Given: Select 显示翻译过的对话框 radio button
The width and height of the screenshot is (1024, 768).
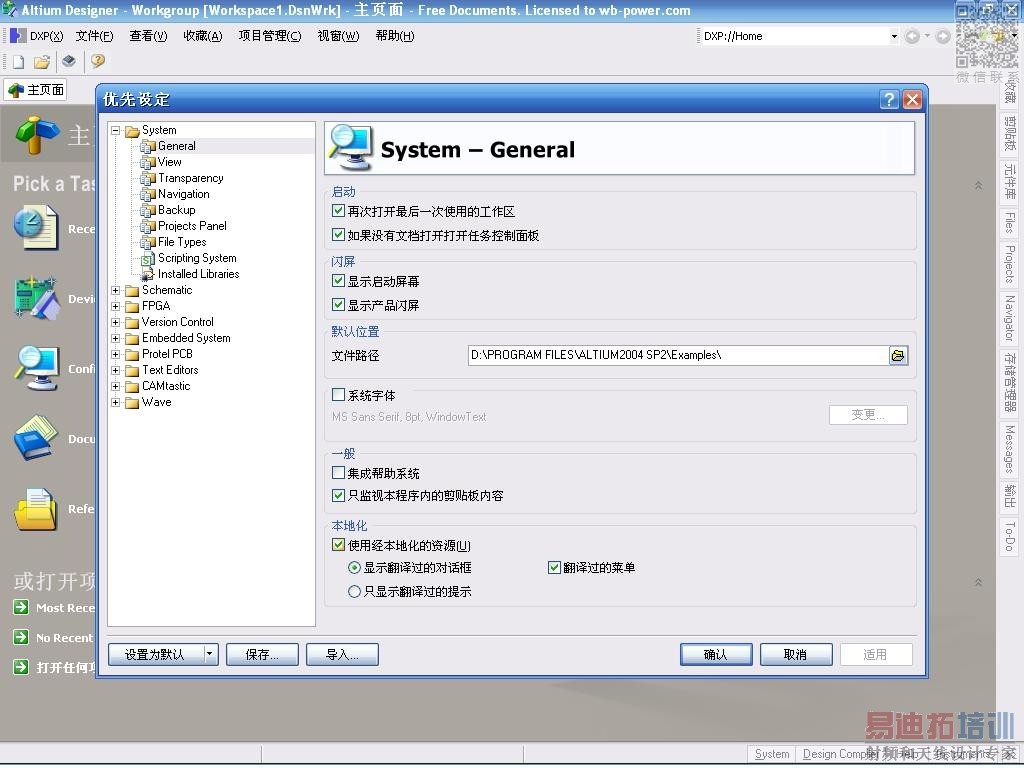Looking at the screenshot, I should pos(354,568).
